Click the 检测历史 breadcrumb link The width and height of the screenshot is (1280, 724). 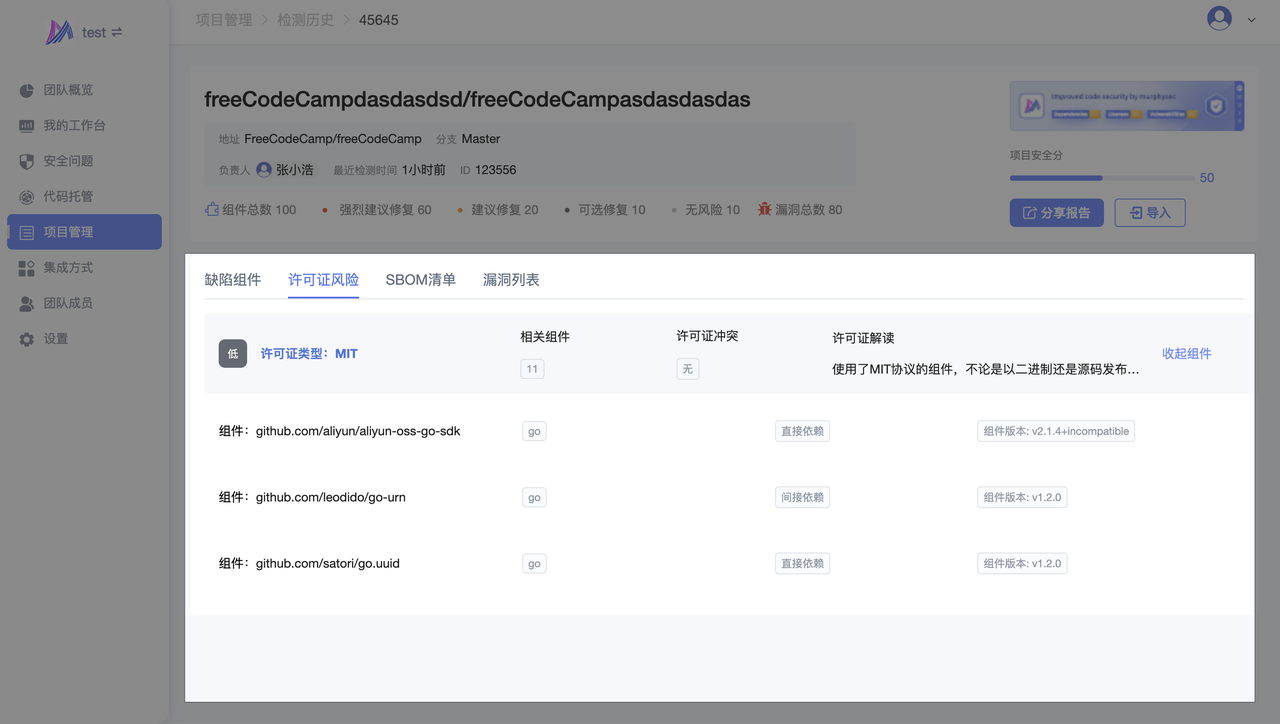coord(305,20)
